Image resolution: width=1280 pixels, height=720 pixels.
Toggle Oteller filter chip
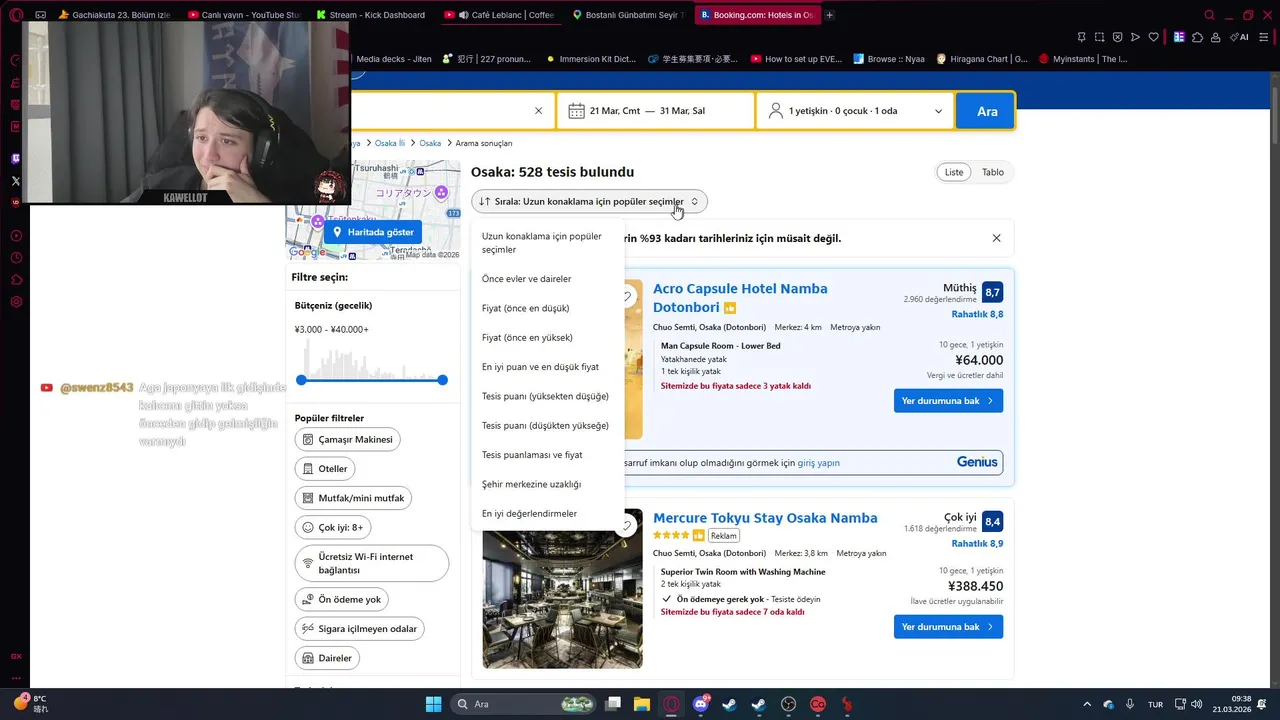coord(325,468)
